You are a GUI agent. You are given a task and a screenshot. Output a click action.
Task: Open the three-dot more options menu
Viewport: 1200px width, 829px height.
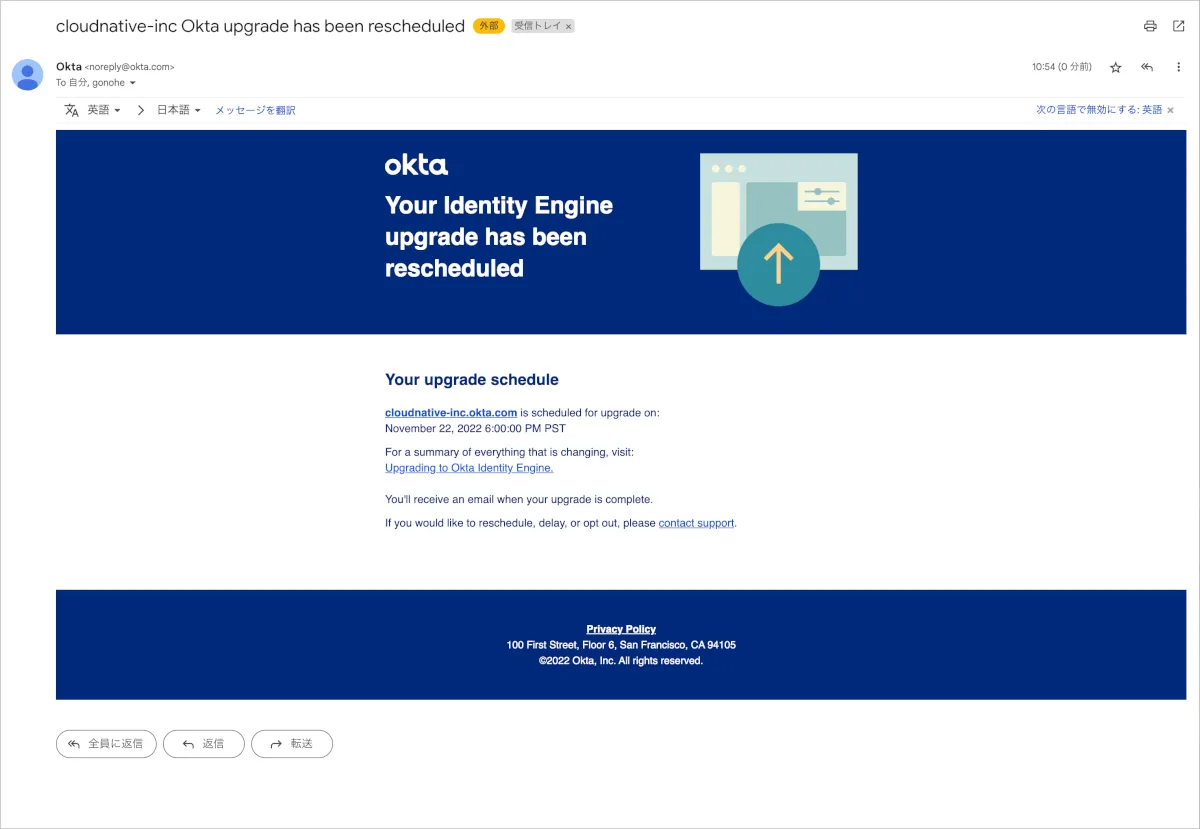coord(1178,67)
